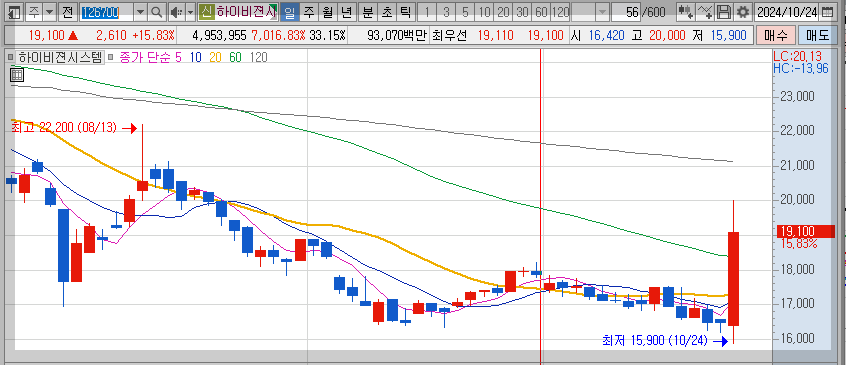Click the 20 interval button in period row
The image size is (846, 365).
click(x=503, y=11)
